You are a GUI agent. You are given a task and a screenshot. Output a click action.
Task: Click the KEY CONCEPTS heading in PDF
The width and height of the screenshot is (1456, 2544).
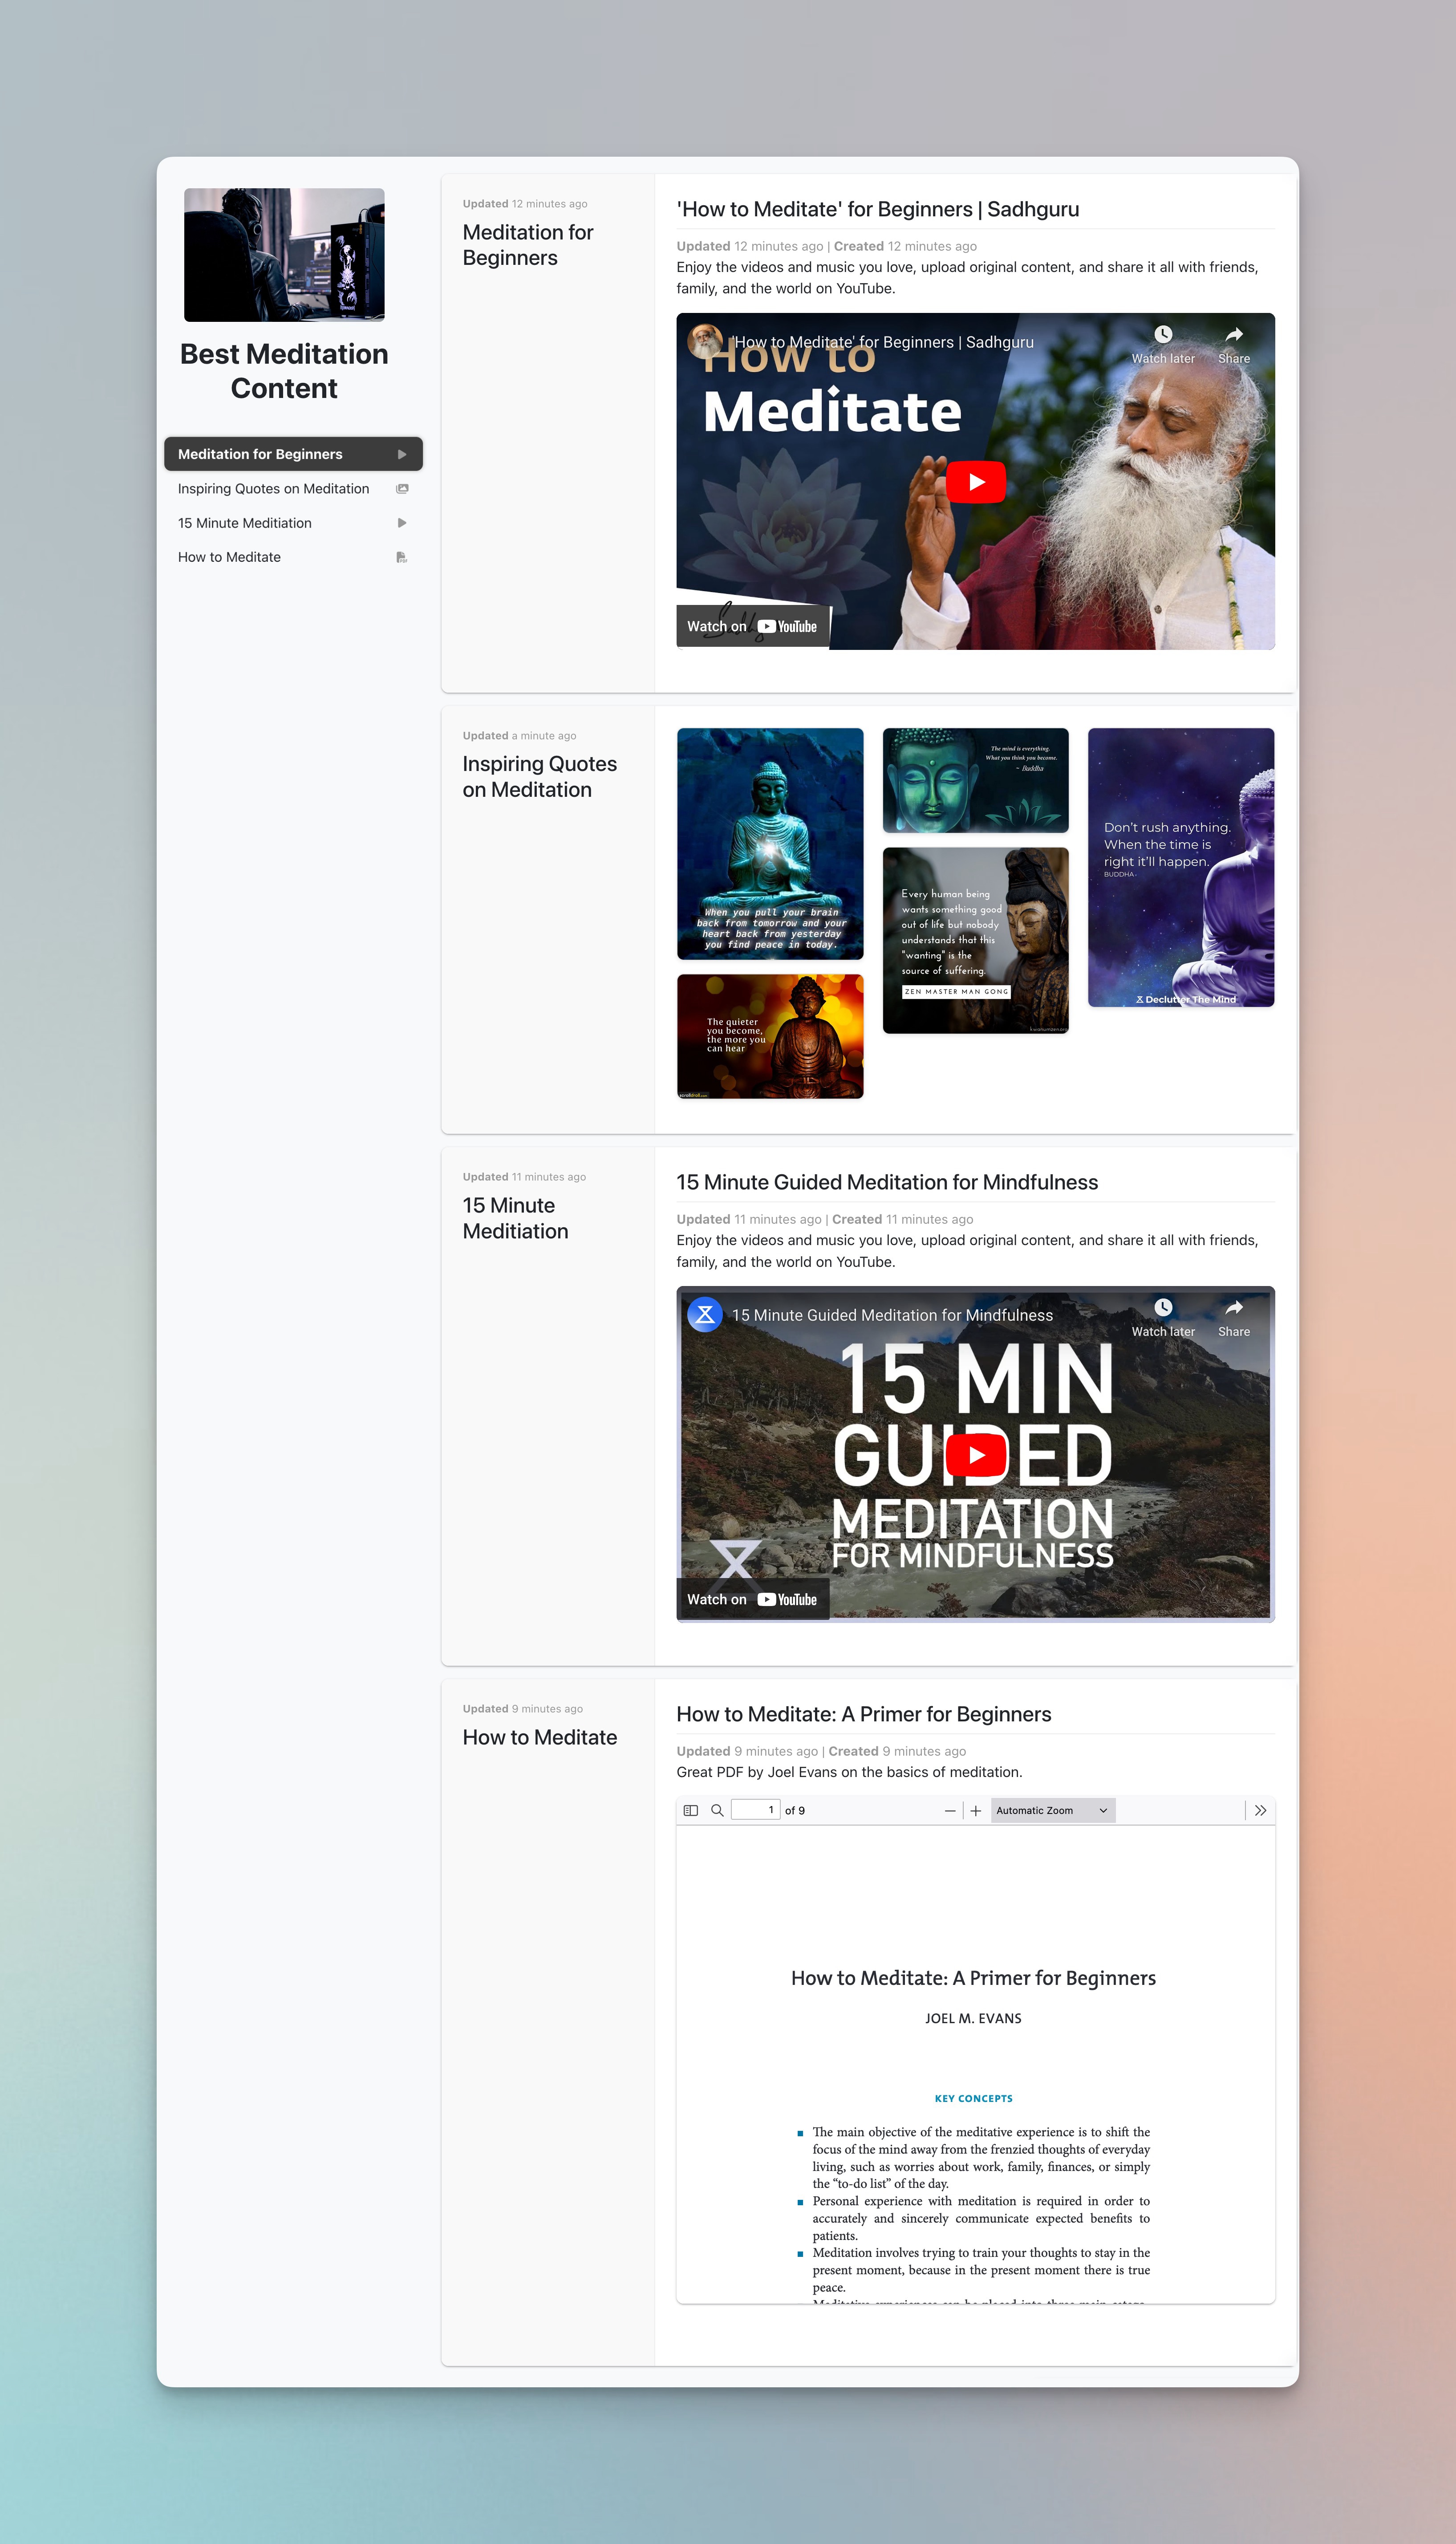[974, 2098]
